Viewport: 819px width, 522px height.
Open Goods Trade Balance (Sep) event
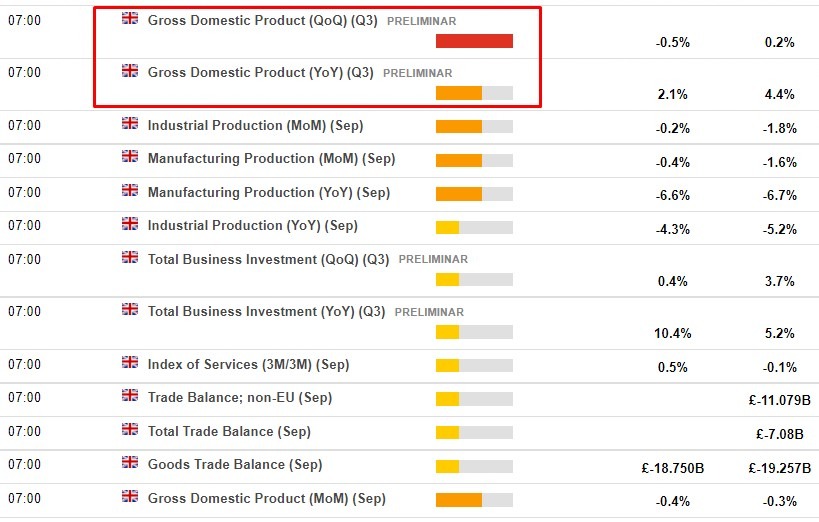click(x=235, y=465)
